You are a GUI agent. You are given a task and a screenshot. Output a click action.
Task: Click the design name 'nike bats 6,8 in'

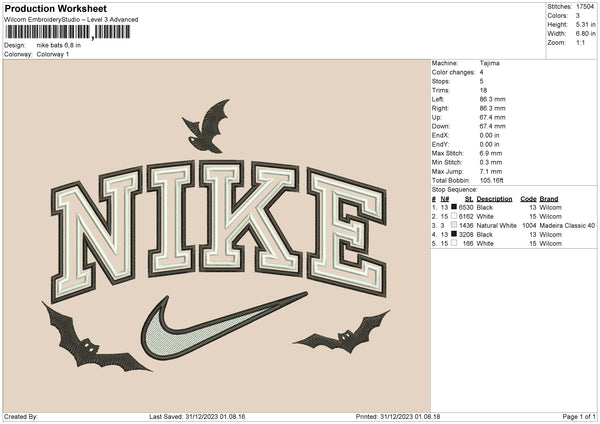[59, 45]
